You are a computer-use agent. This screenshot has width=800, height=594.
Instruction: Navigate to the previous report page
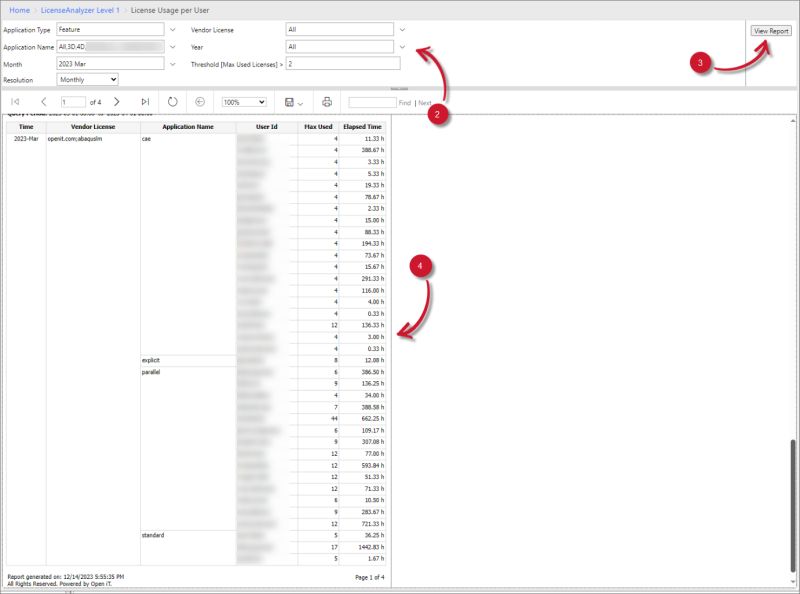point(42,101)
